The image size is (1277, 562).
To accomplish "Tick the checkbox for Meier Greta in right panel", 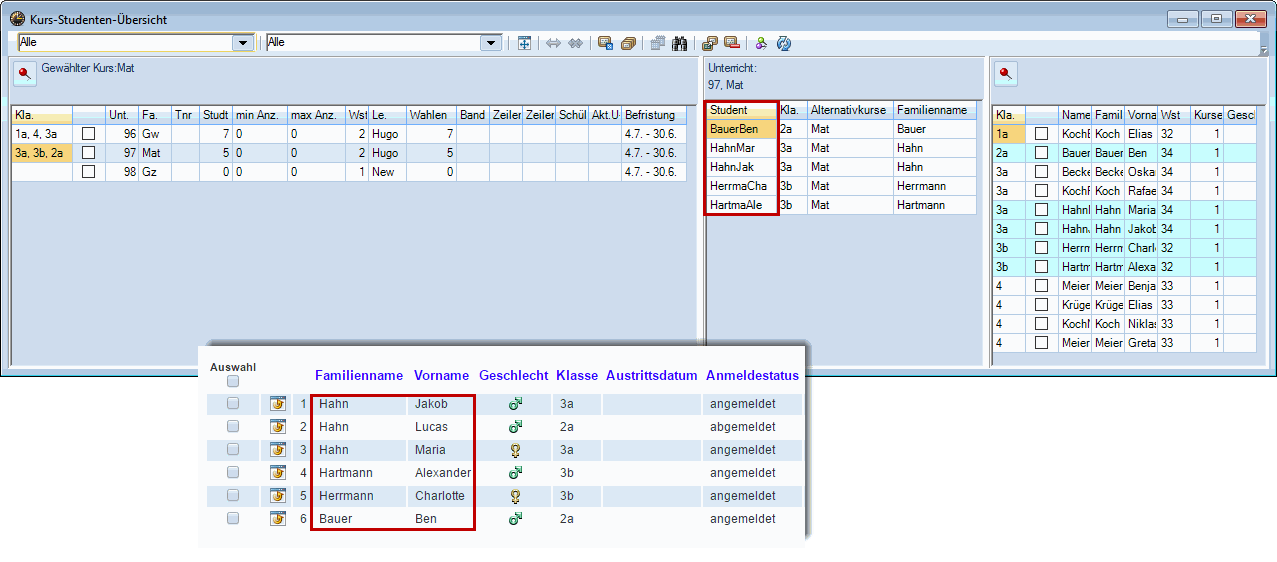I will coord(1041,343).
